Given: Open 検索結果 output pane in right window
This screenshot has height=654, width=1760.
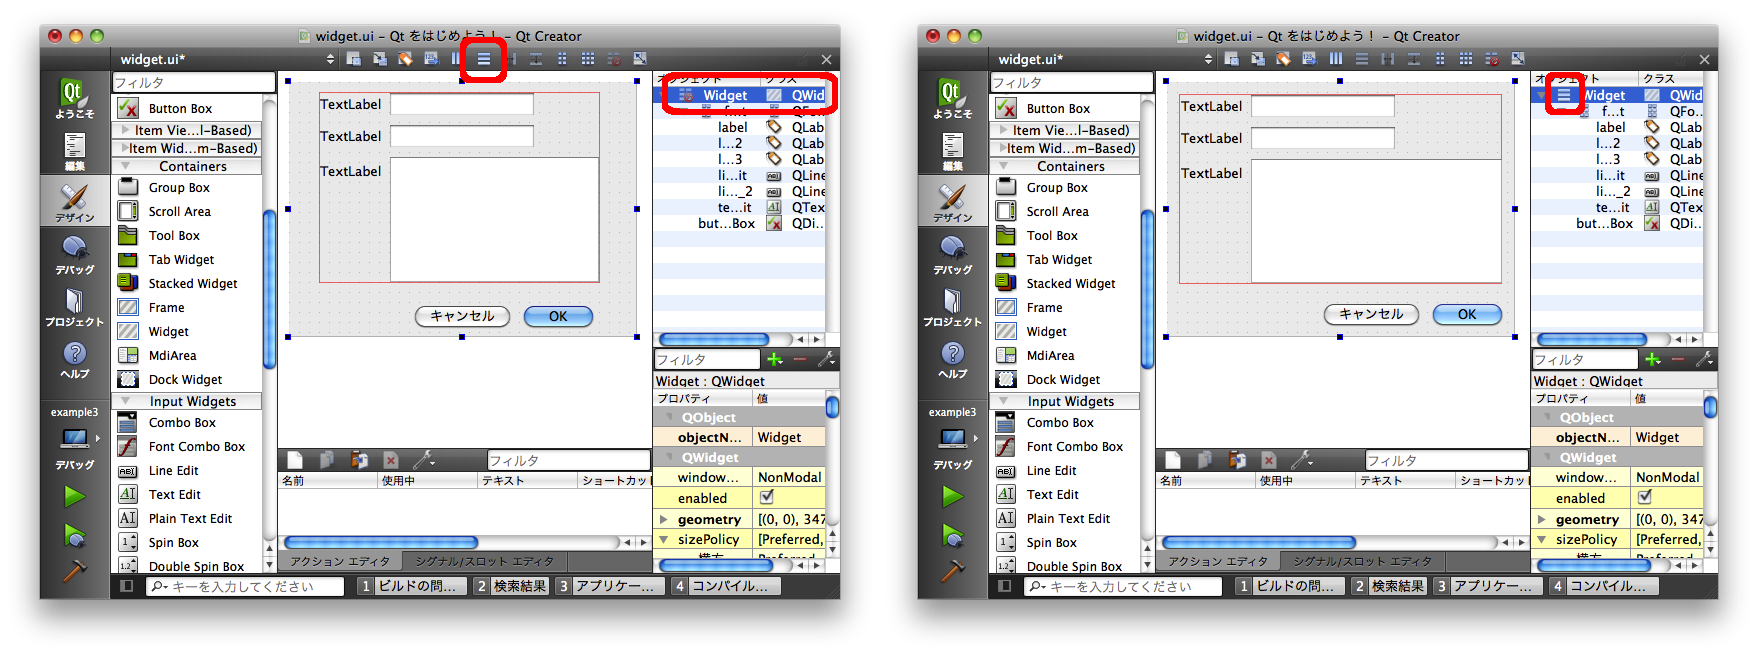Looking at the screenshot, I should coord(1388,586).
